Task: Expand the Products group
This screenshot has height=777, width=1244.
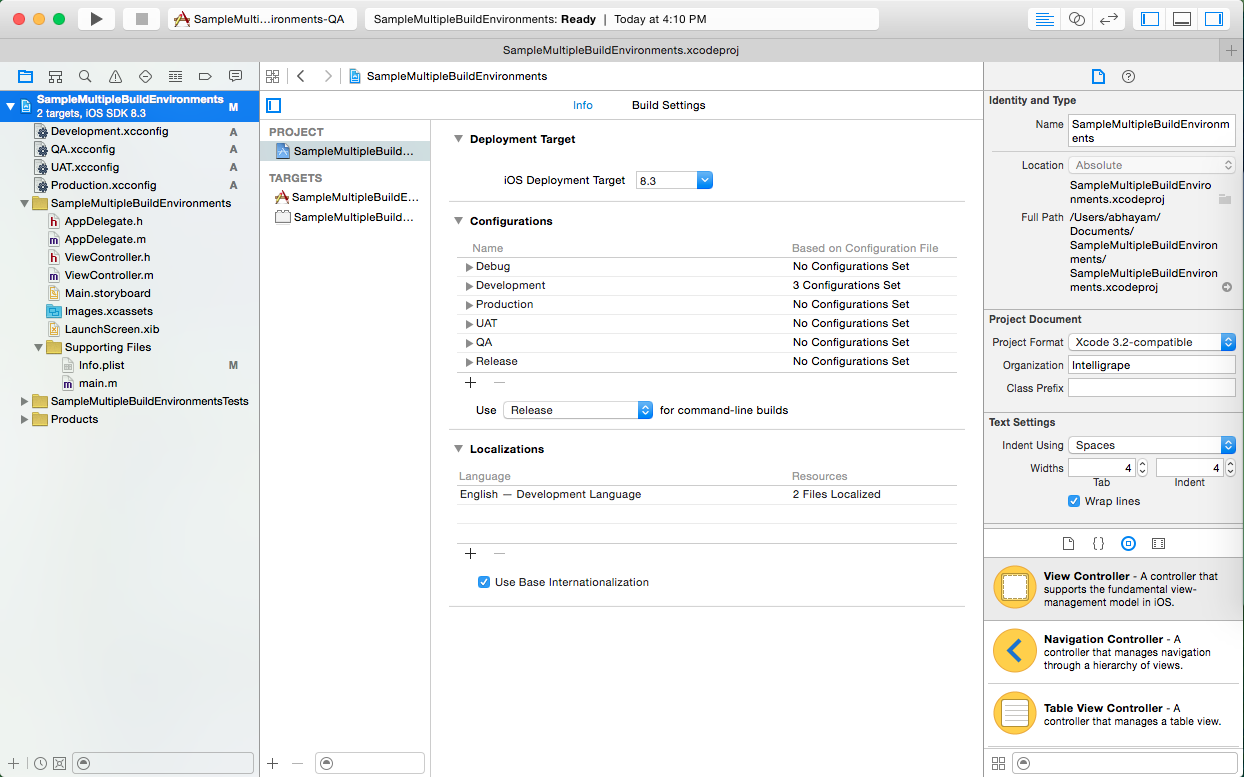Action: [25, 419]
